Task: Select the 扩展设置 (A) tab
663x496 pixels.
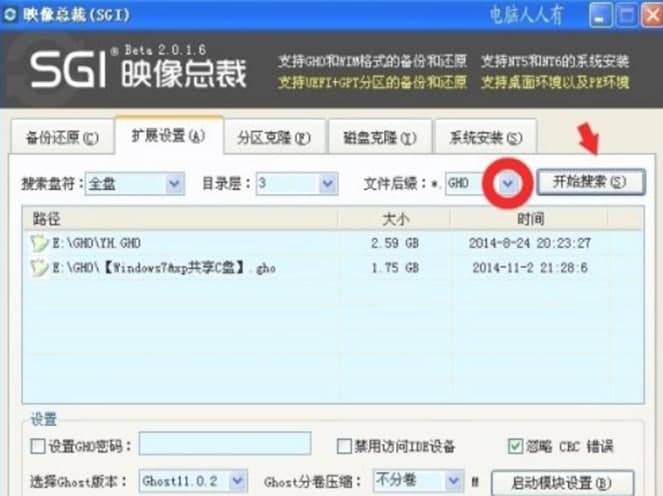Action: (169, 136)
